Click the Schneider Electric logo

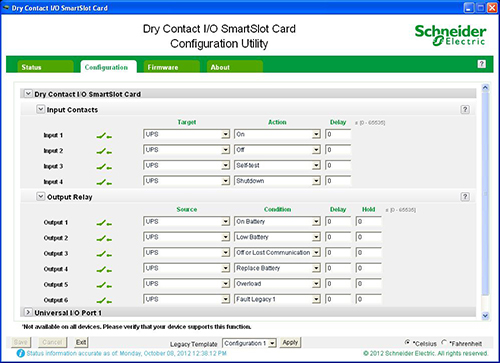[x=450, y=35]
